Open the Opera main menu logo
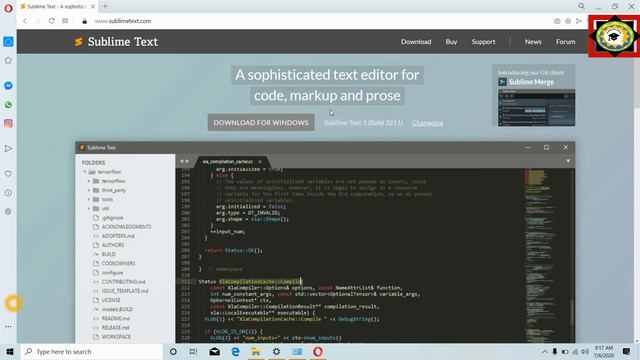Image resolution: width=640 pixels, height=360 pixels. [x=8, y=9]
